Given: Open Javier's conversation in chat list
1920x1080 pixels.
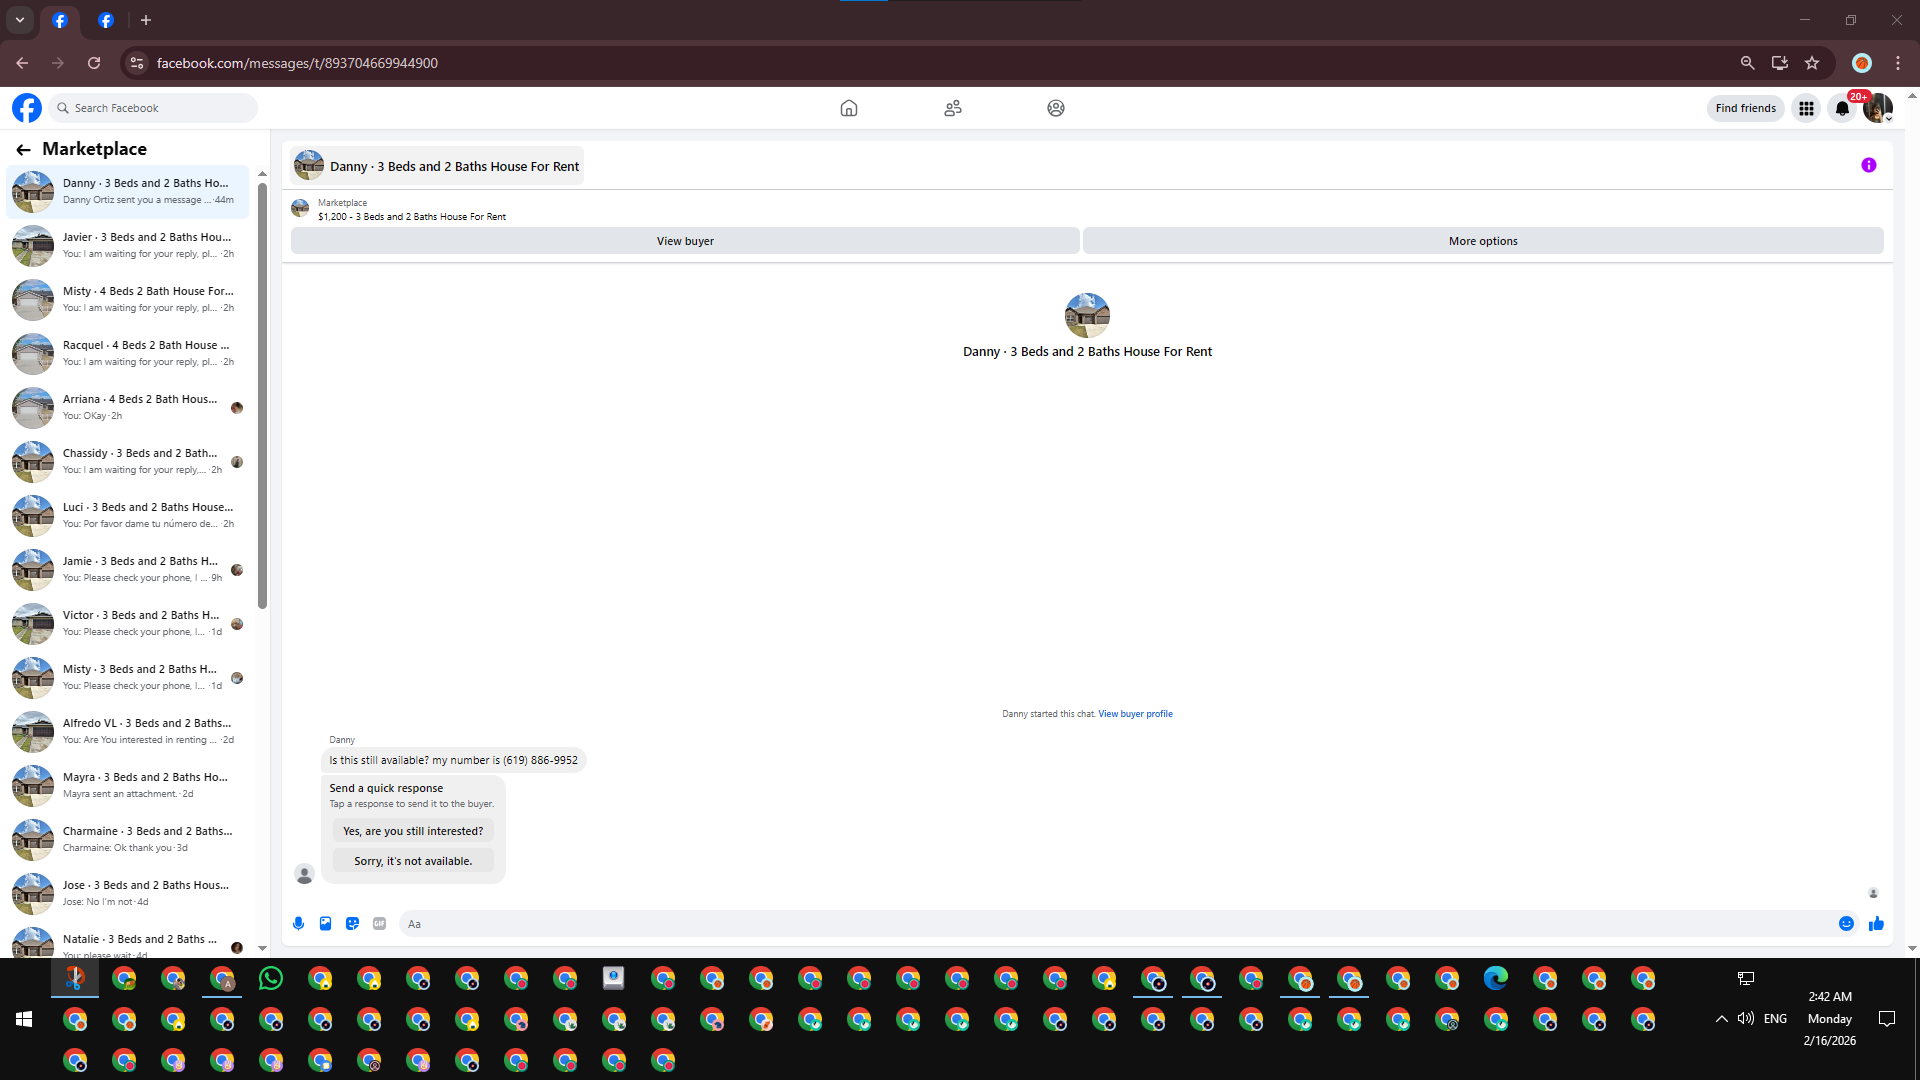Looking at the screenshot, I should 130,245.
